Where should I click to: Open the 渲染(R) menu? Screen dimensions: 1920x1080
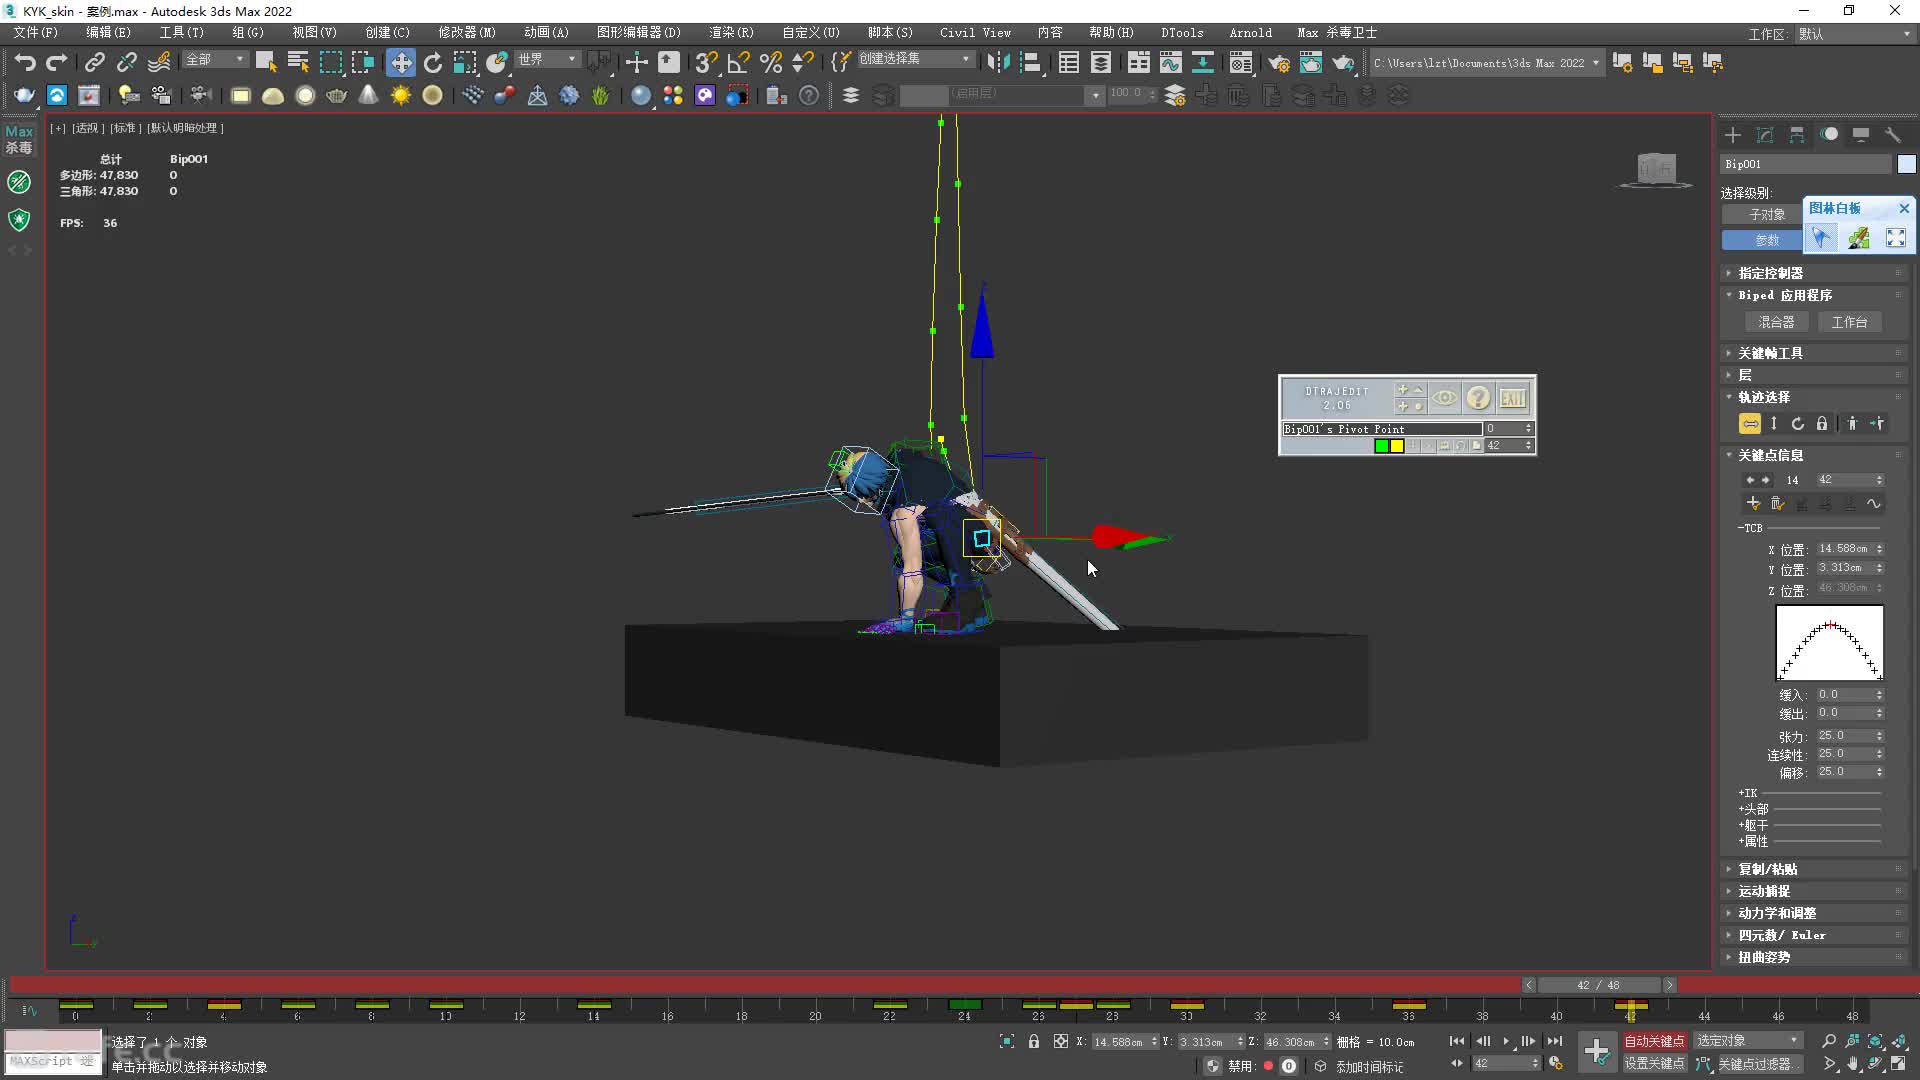[x=731, y=32]
